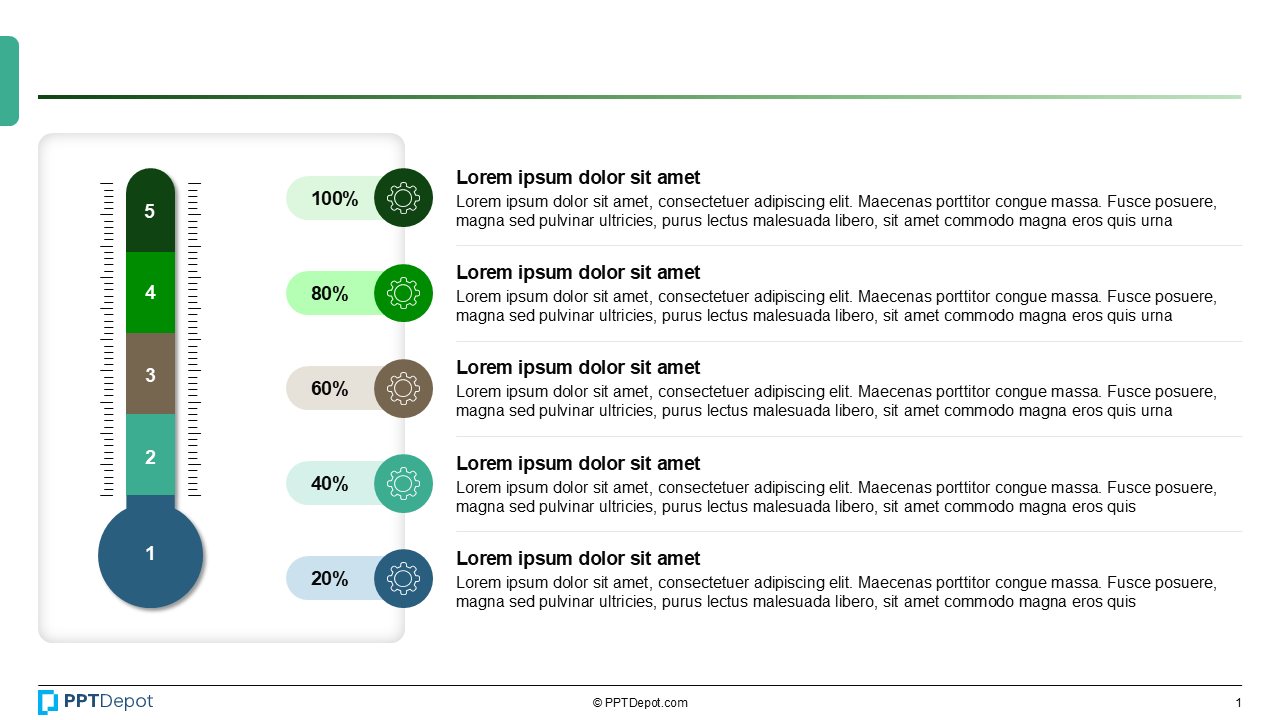Screen dimensions: 1280x720
Task: Click the 100% percentage label
Action: coord(334,198)
